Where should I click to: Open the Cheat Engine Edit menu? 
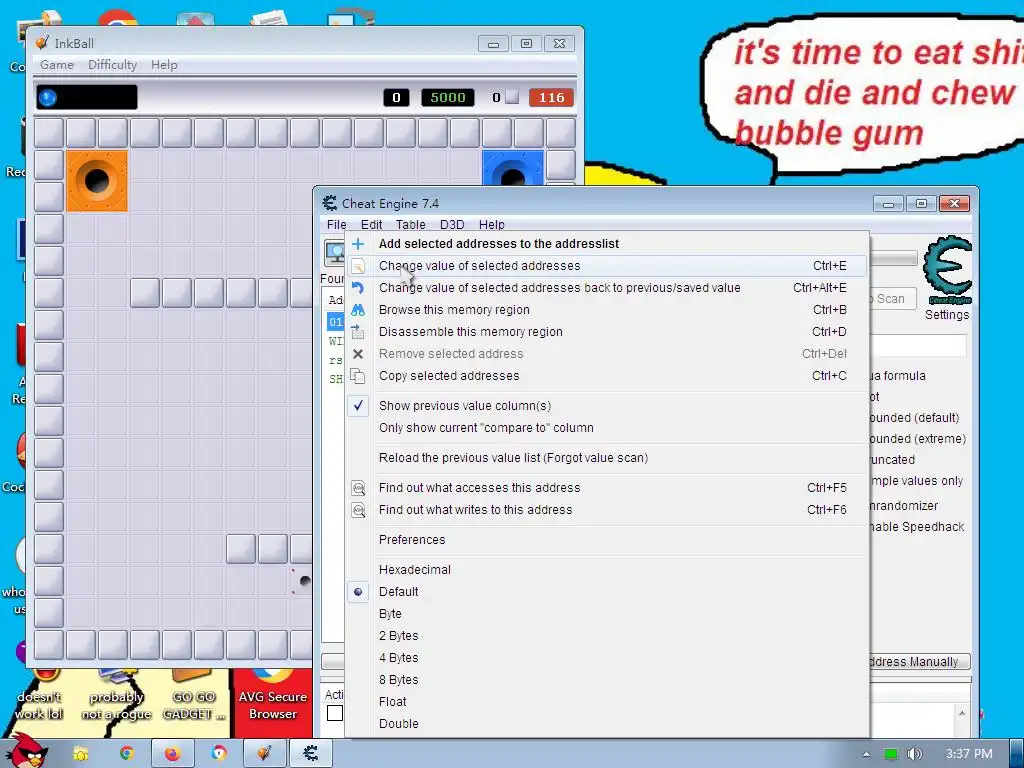pos(371,225)
